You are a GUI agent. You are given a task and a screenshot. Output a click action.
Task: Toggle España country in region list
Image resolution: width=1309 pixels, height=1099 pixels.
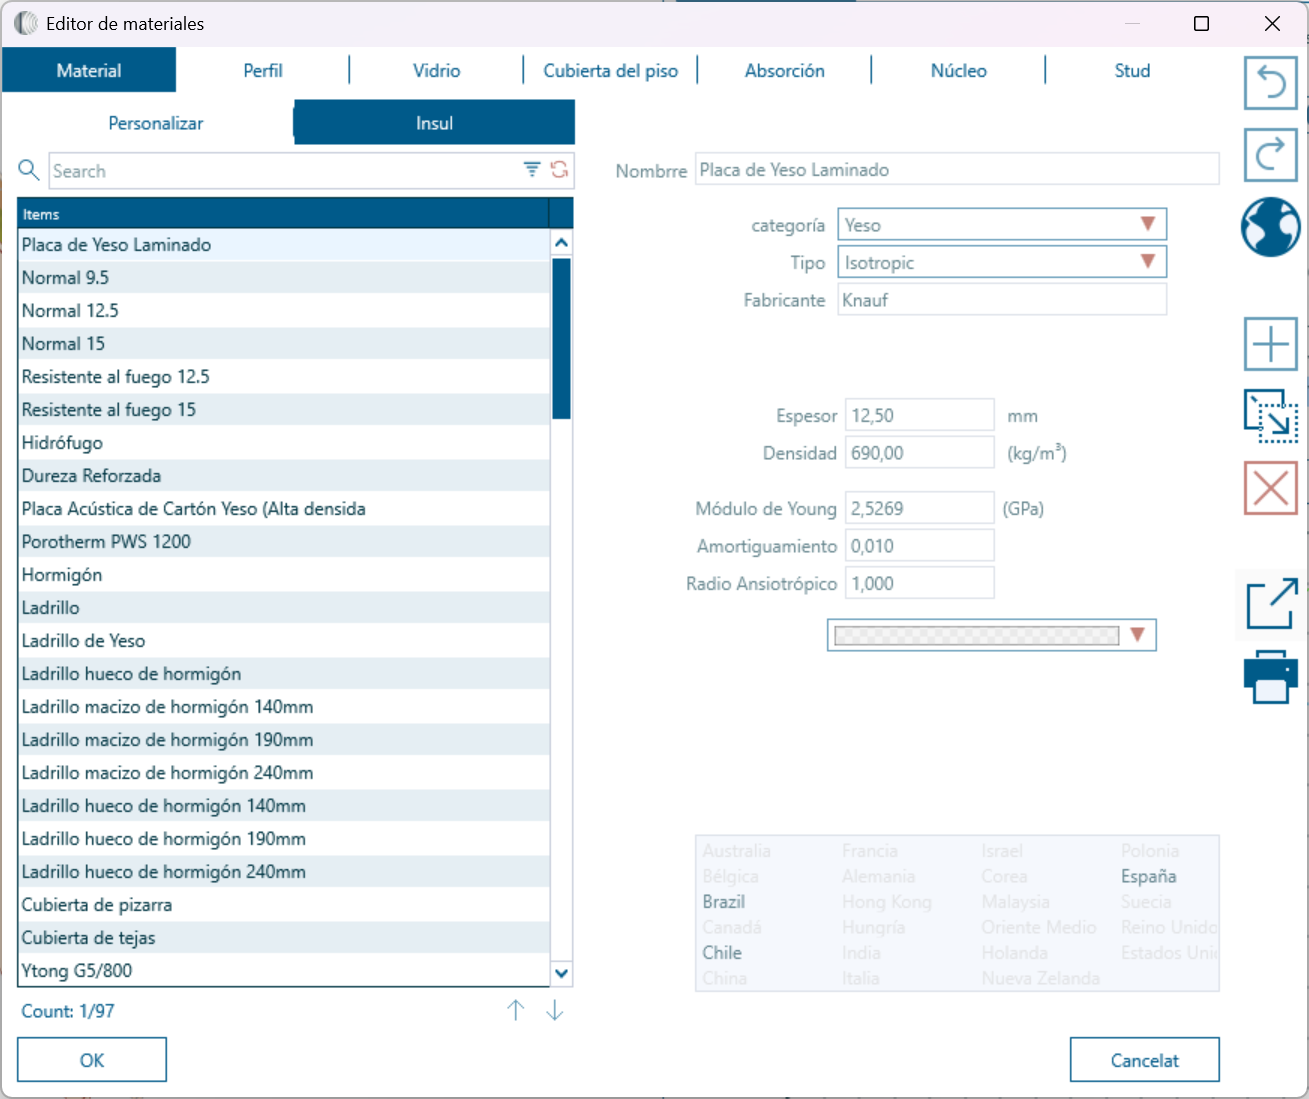pos(1148,876)
